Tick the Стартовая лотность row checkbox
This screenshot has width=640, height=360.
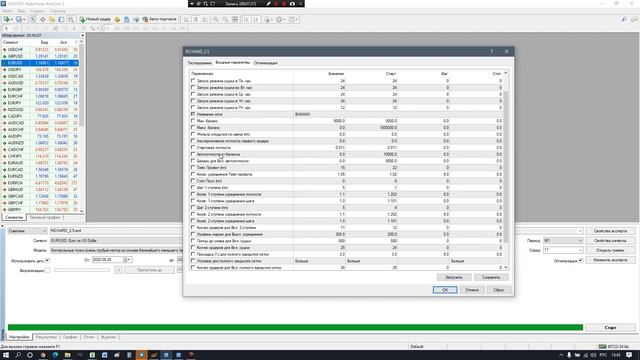pyautogui.click(x=193, y=147)
